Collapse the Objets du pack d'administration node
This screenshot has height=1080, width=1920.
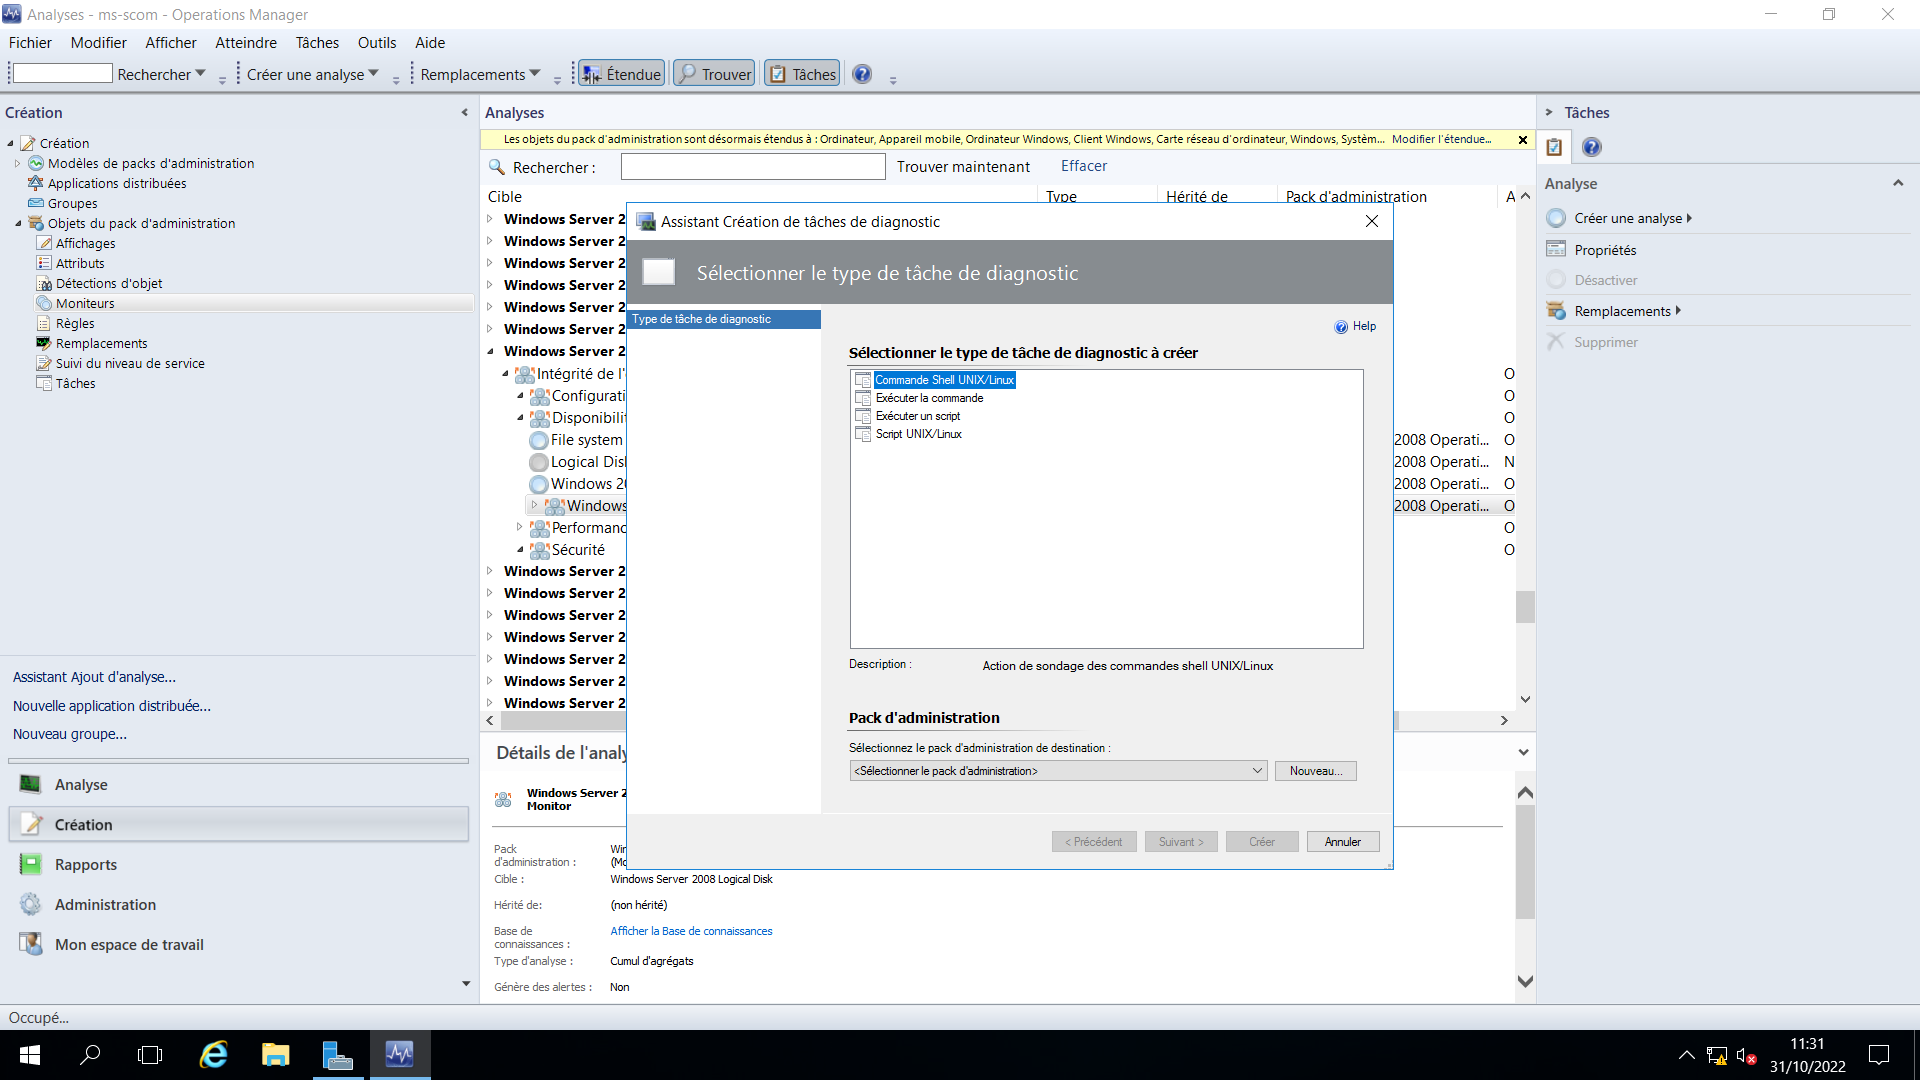18,223
